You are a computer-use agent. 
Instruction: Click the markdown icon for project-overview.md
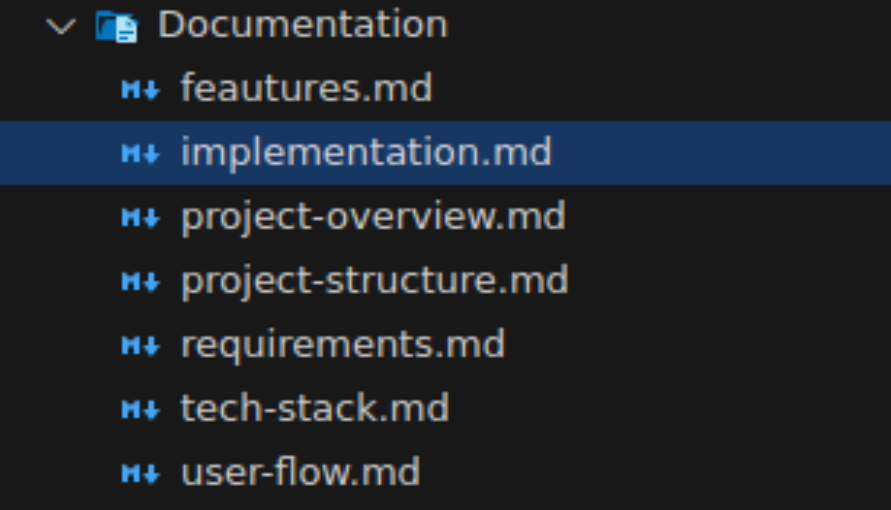point(140,218)
